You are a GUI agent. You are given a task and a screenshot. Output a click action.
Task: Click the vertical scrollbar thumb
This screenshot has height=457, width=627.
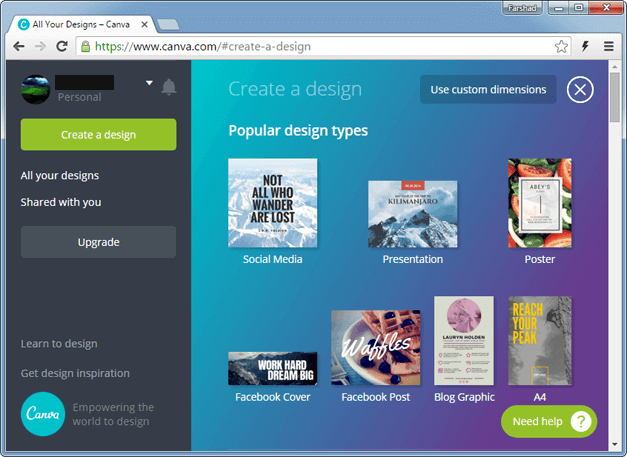point(615,97)
